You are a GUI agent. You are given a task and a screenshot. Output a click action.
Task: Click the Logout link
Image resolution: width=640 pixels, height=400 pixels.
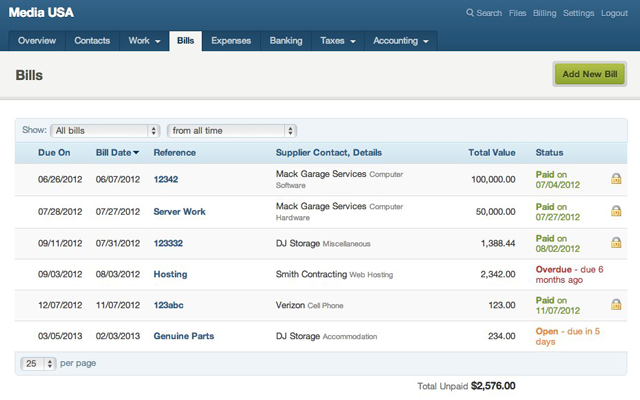(614, 13)
